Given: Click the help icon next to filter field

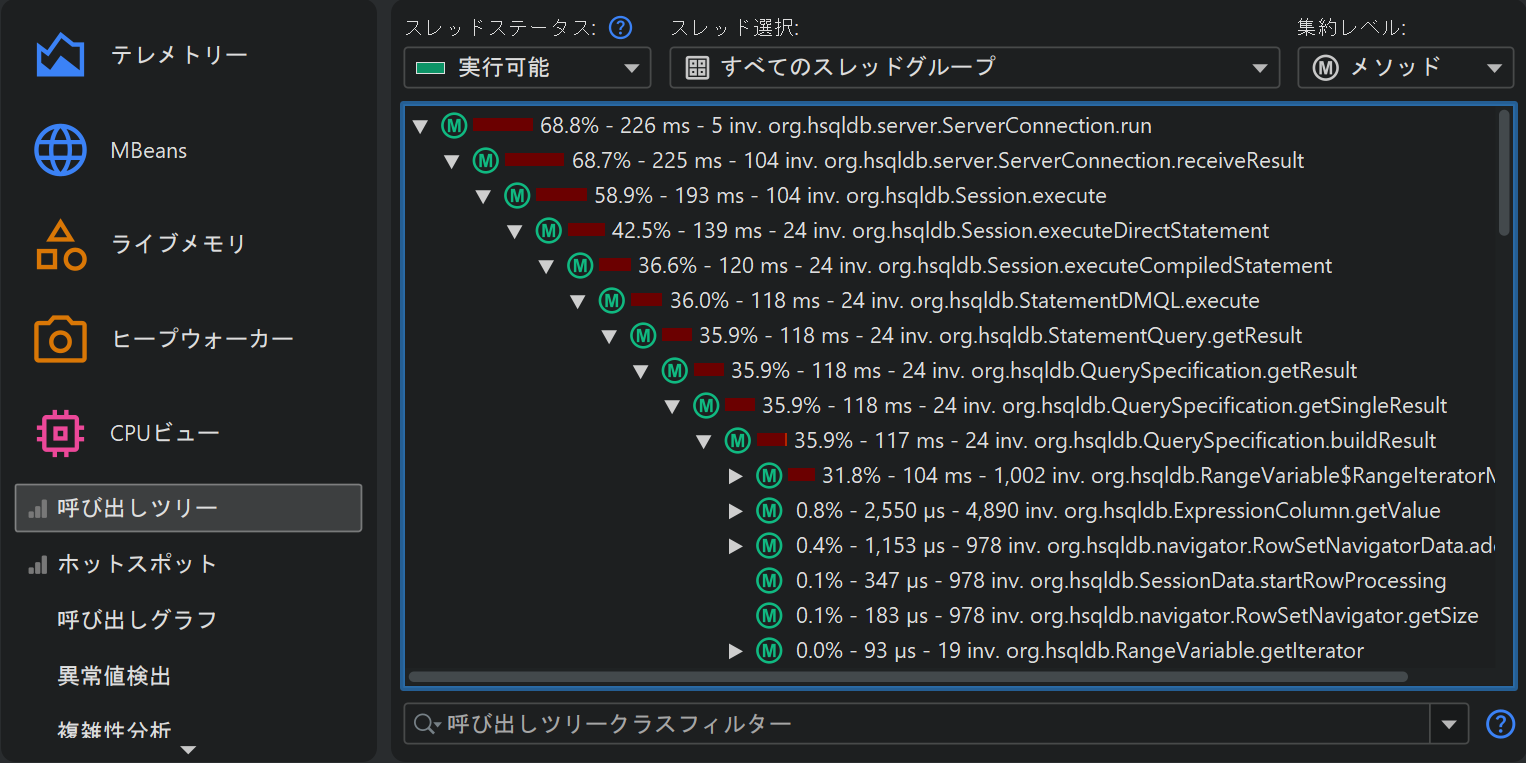Looking at the screenshot, I should click(x=1500, y=723).
